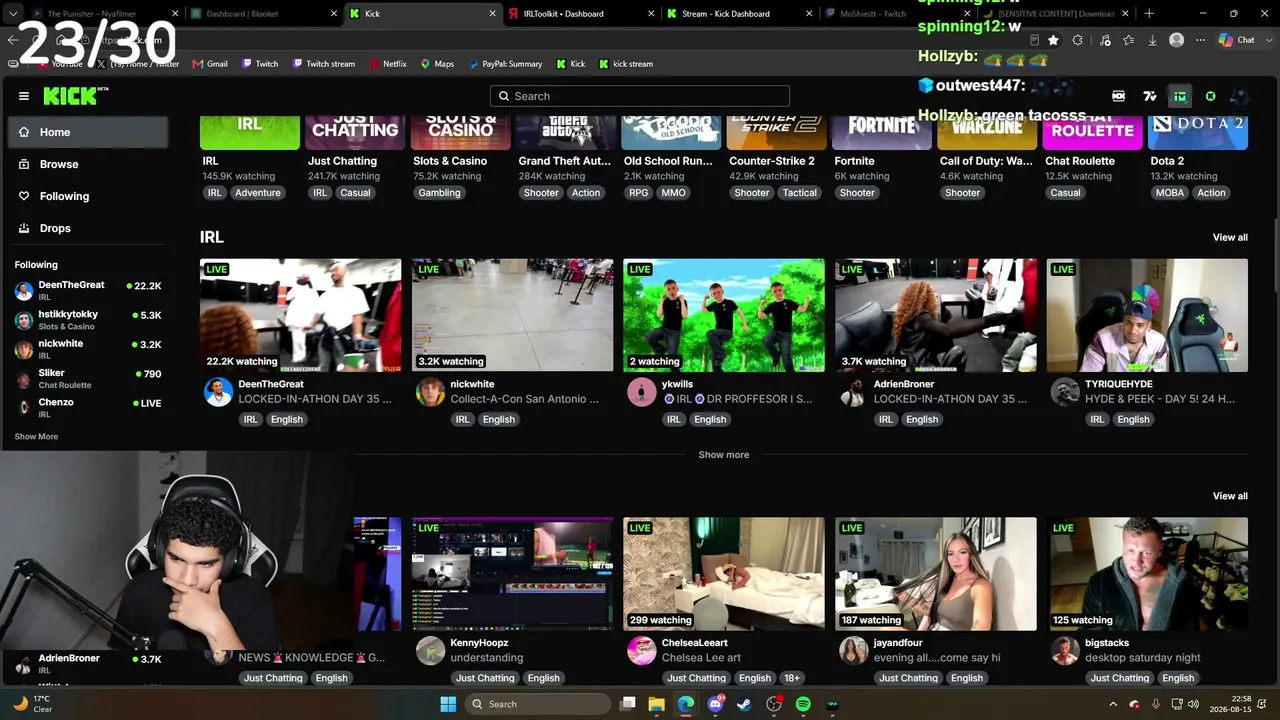This screenshot has width=1280, height=720.
Task: Click the Windows taskbar search box
Action: click(x=537, y=704)
